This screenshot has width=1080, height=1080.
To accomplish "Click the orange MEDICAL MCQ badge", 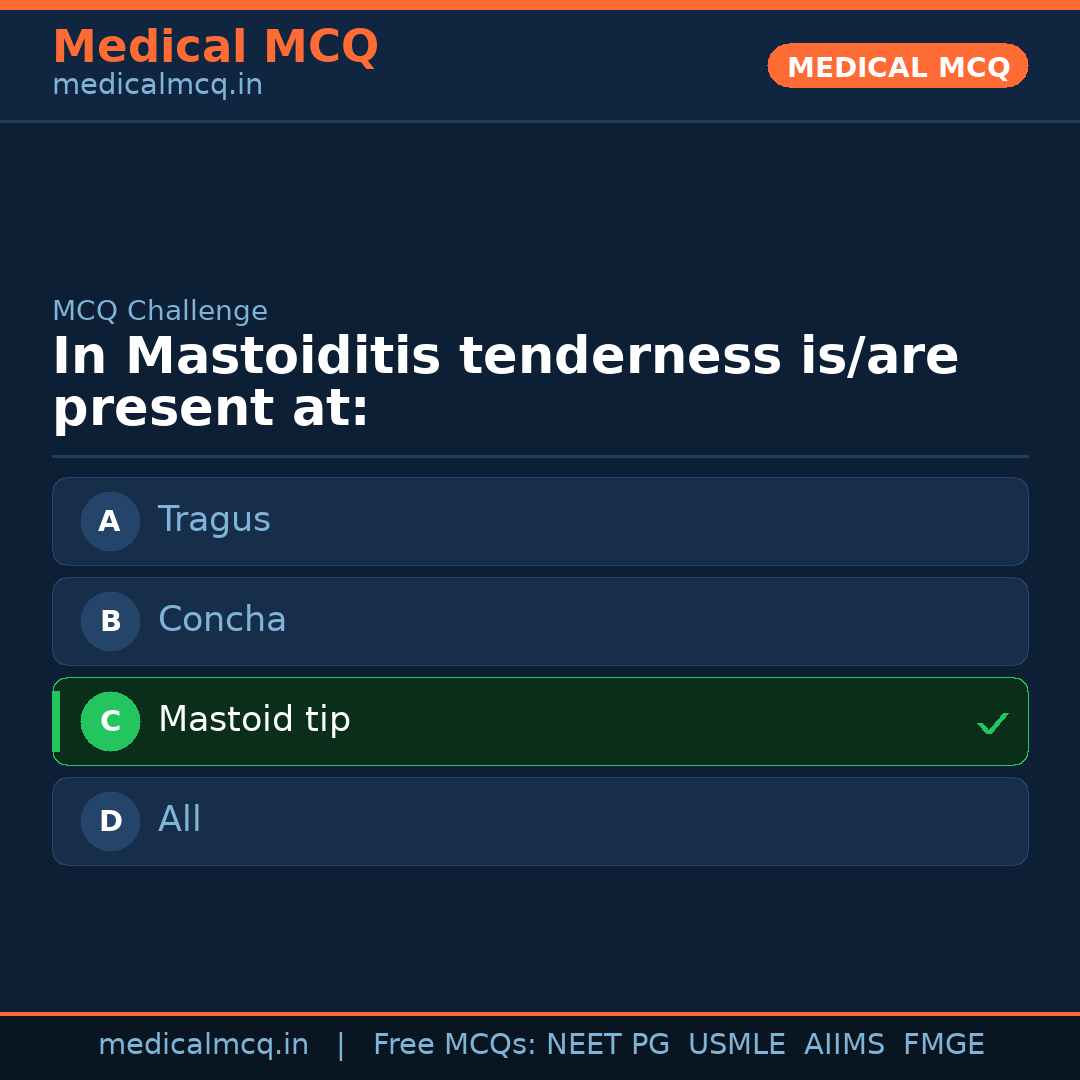I will pyautogui.click(x=897, y=67).
